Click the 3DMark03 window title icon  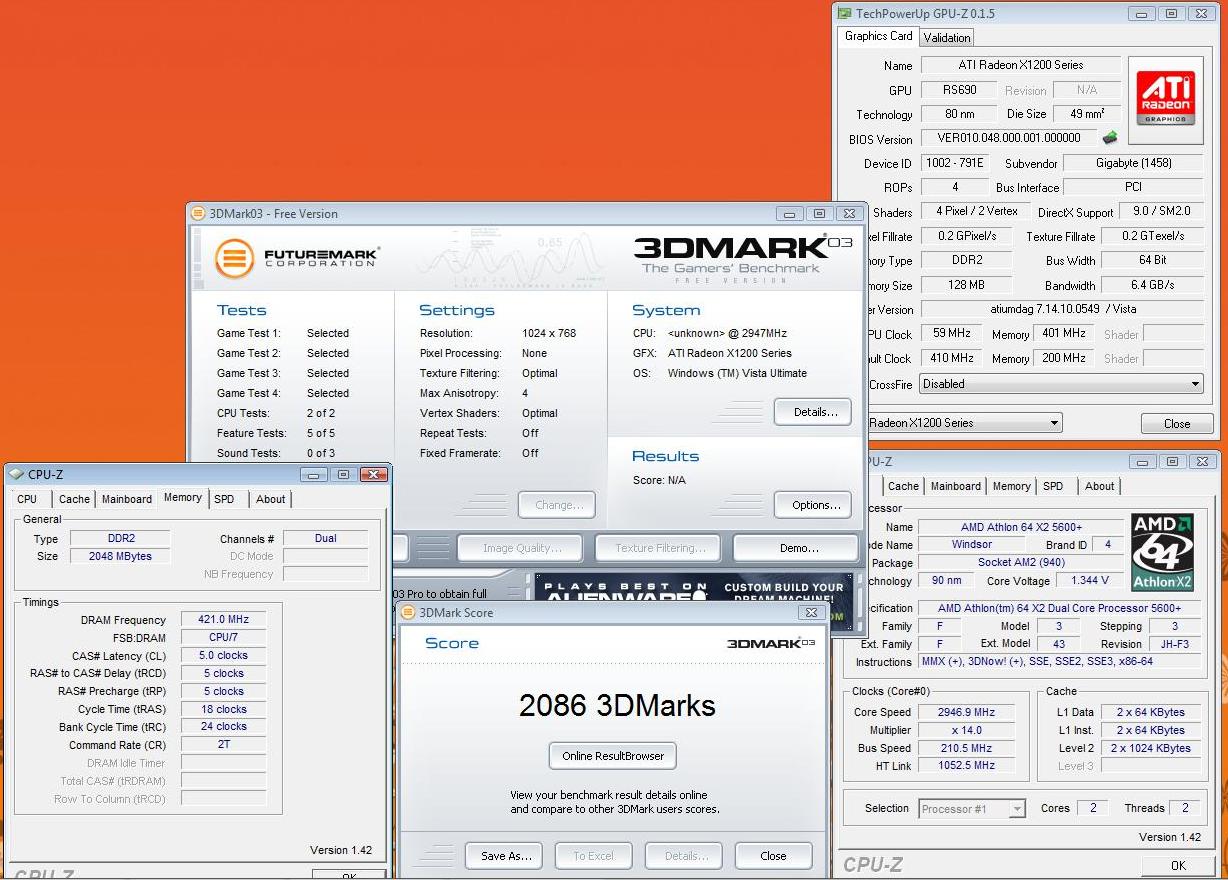click(199, 213)
